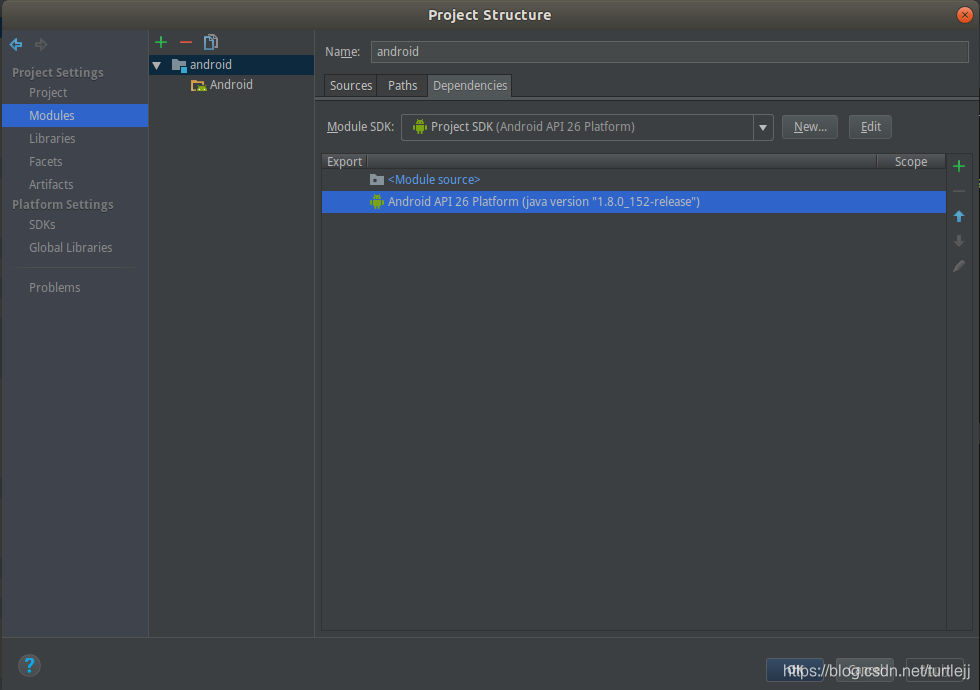Add a new module with green plus

coord(161,42)
